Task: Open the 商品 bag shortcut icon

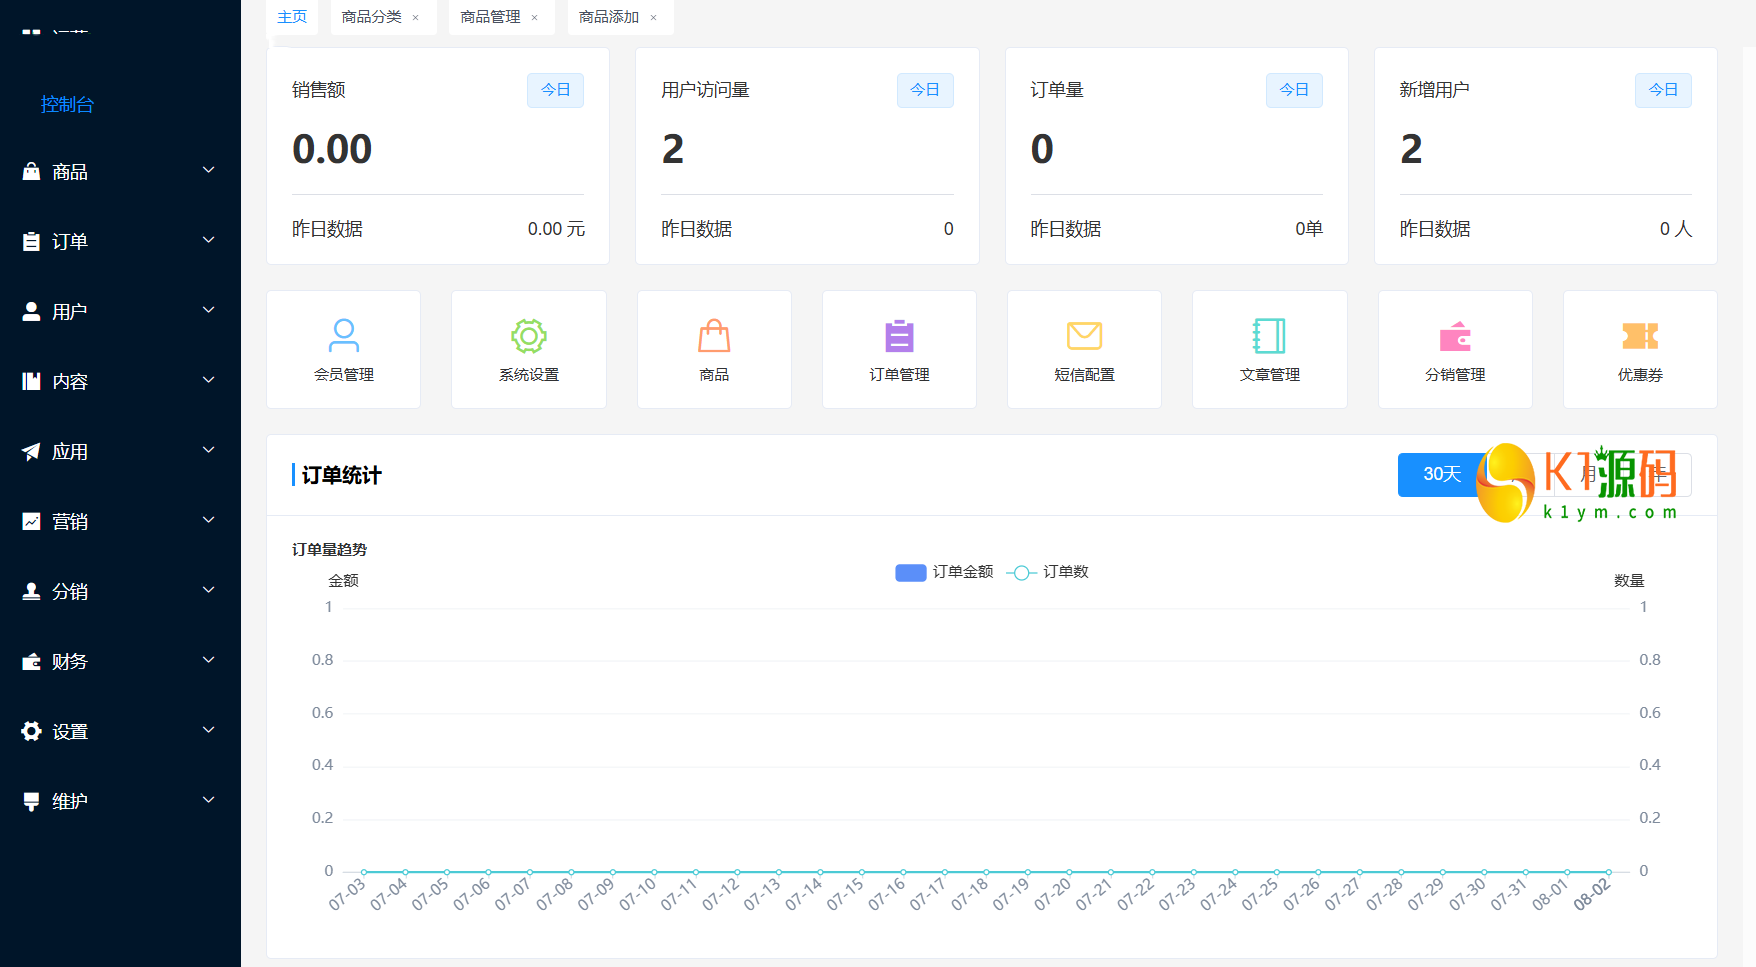Action: tap(714, 335)
